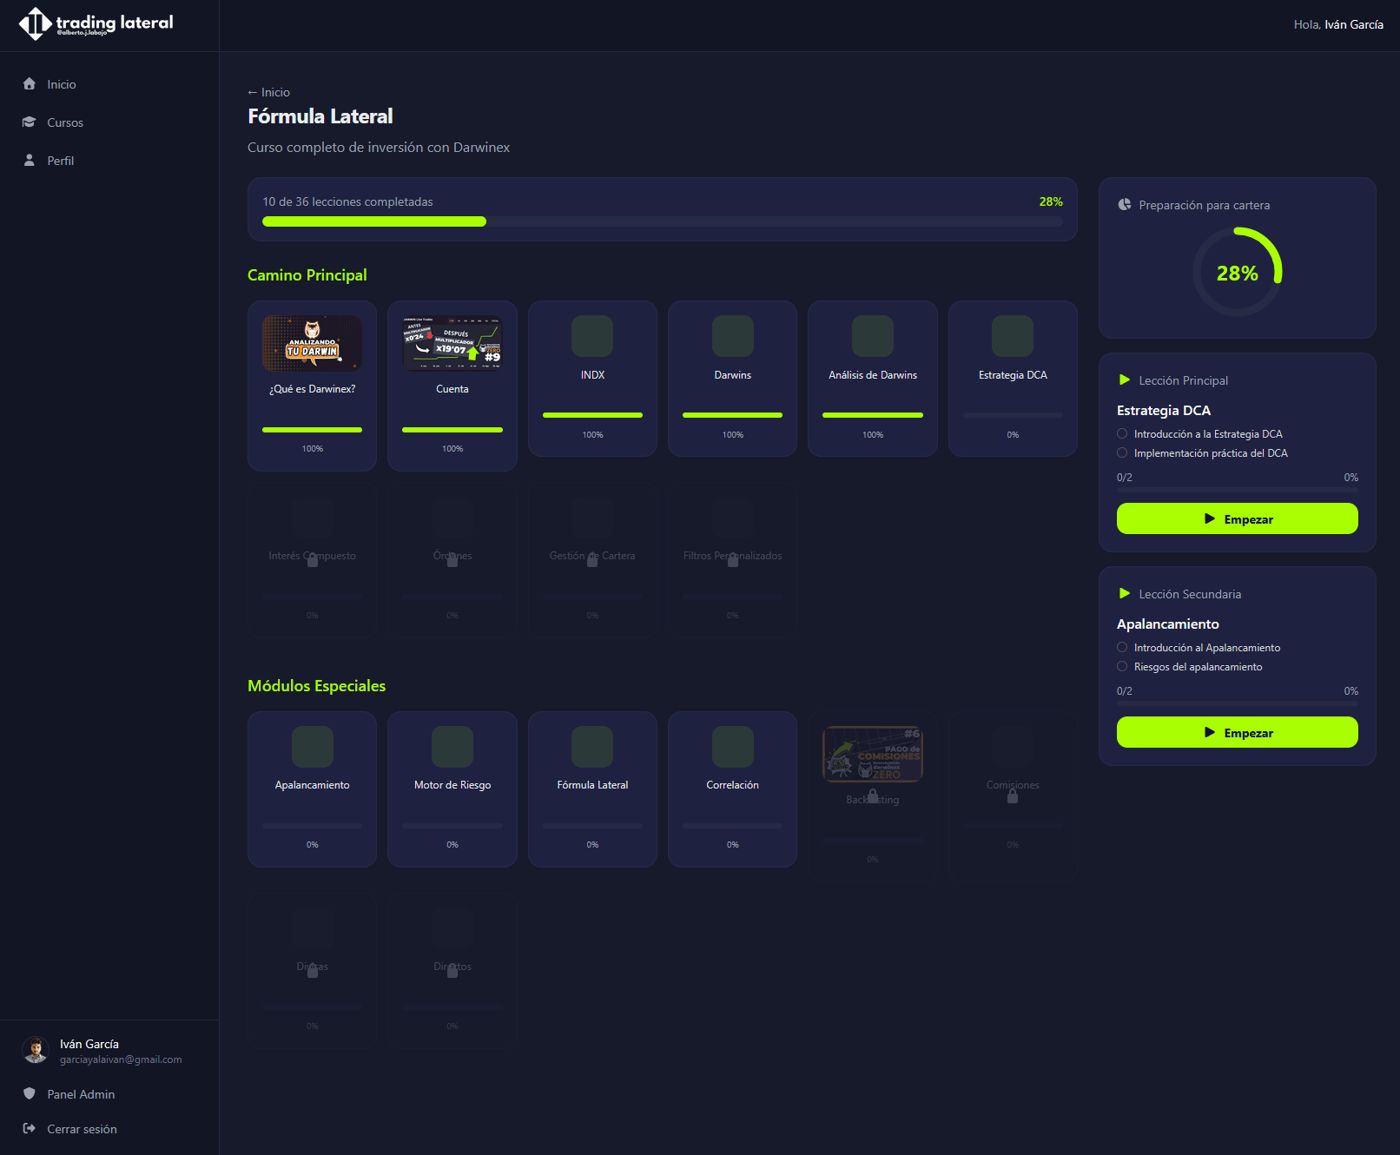This screenshot has width=1400, height=1155.
Task: Click the '10 de 36 lecciones completadas' text
Action: point(347,202)
